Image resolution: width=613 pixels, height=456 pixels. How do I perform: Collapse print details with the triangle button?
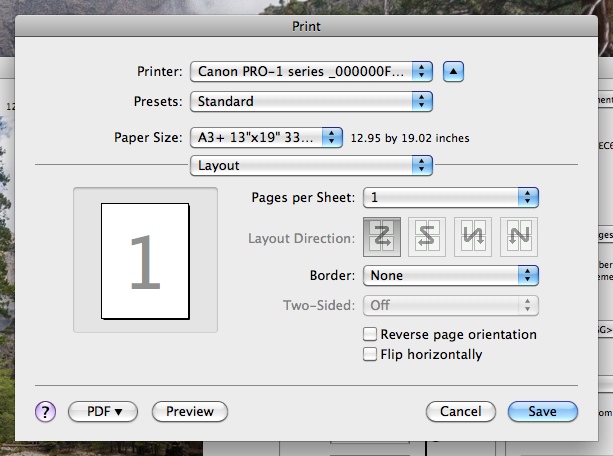pyautogui.click(x=455, y=71)
